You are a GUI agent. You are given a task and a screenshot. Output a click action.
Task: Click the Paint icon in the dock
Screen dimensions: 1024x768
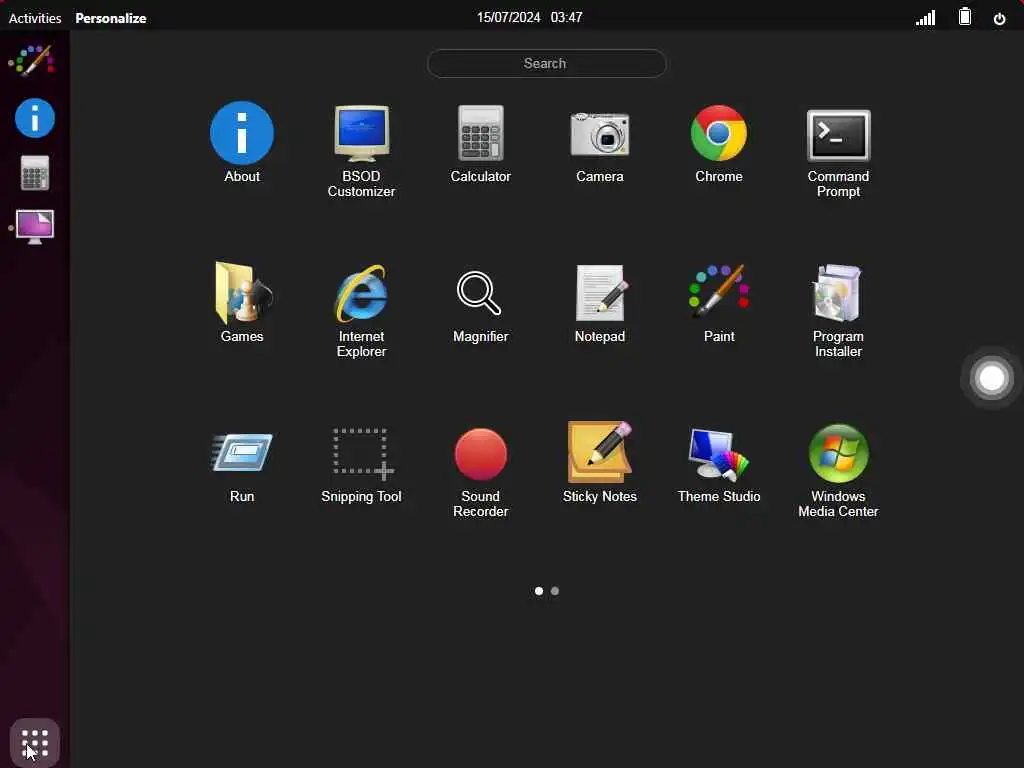33,61
